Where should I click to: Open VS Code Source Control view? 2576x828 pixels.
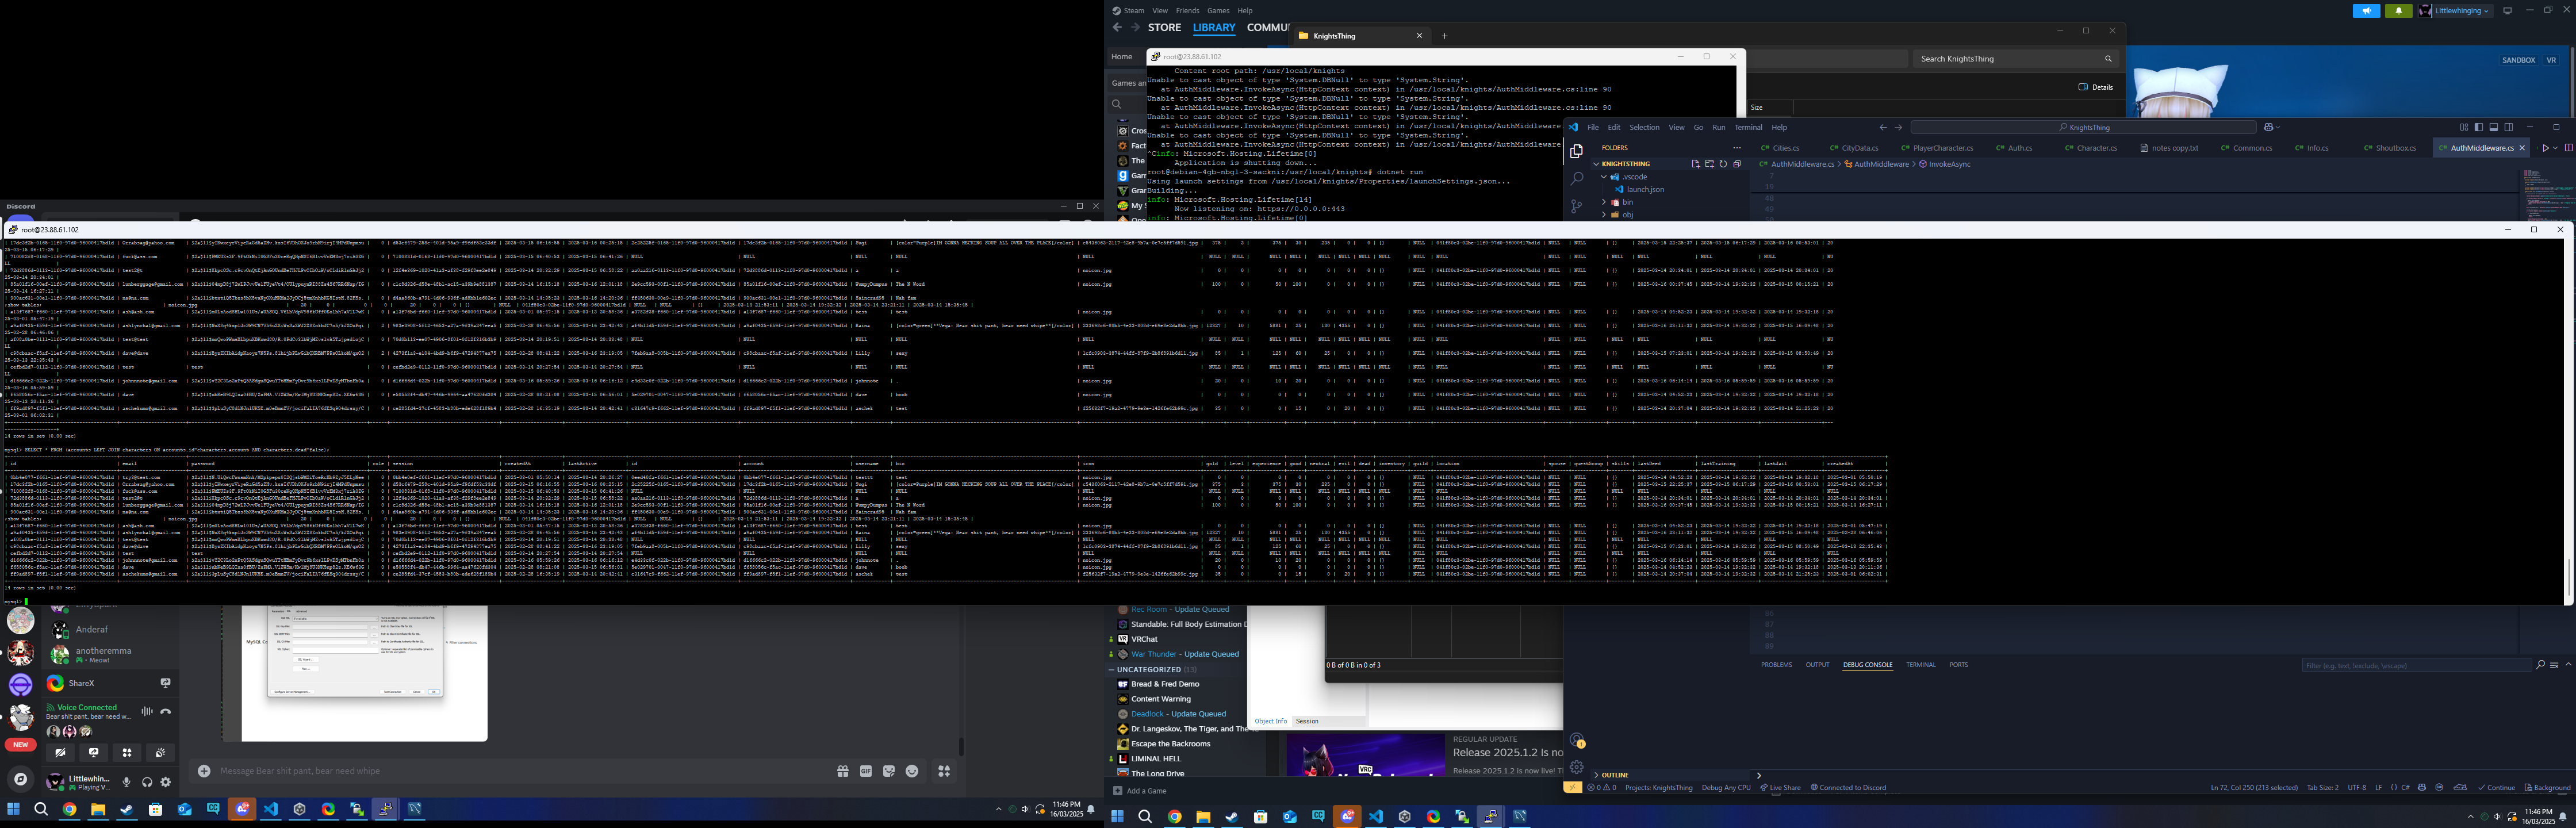pyautogui.click(x=1576, y=206)
